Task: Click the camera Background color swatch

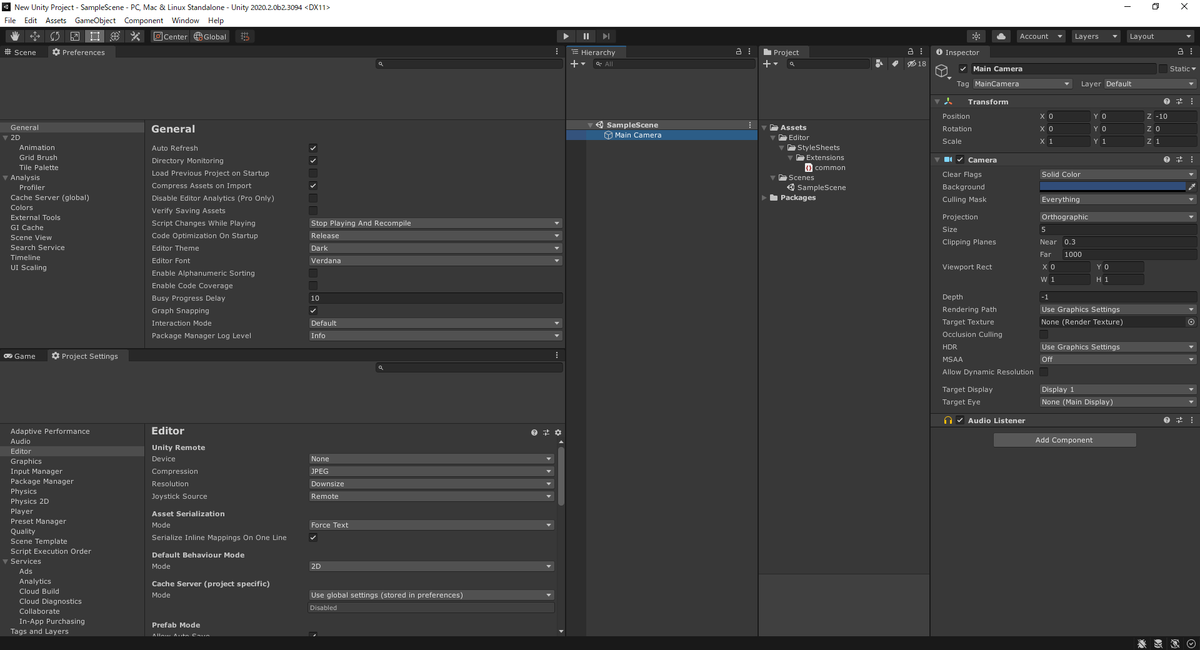Action: click(1112, 186)
